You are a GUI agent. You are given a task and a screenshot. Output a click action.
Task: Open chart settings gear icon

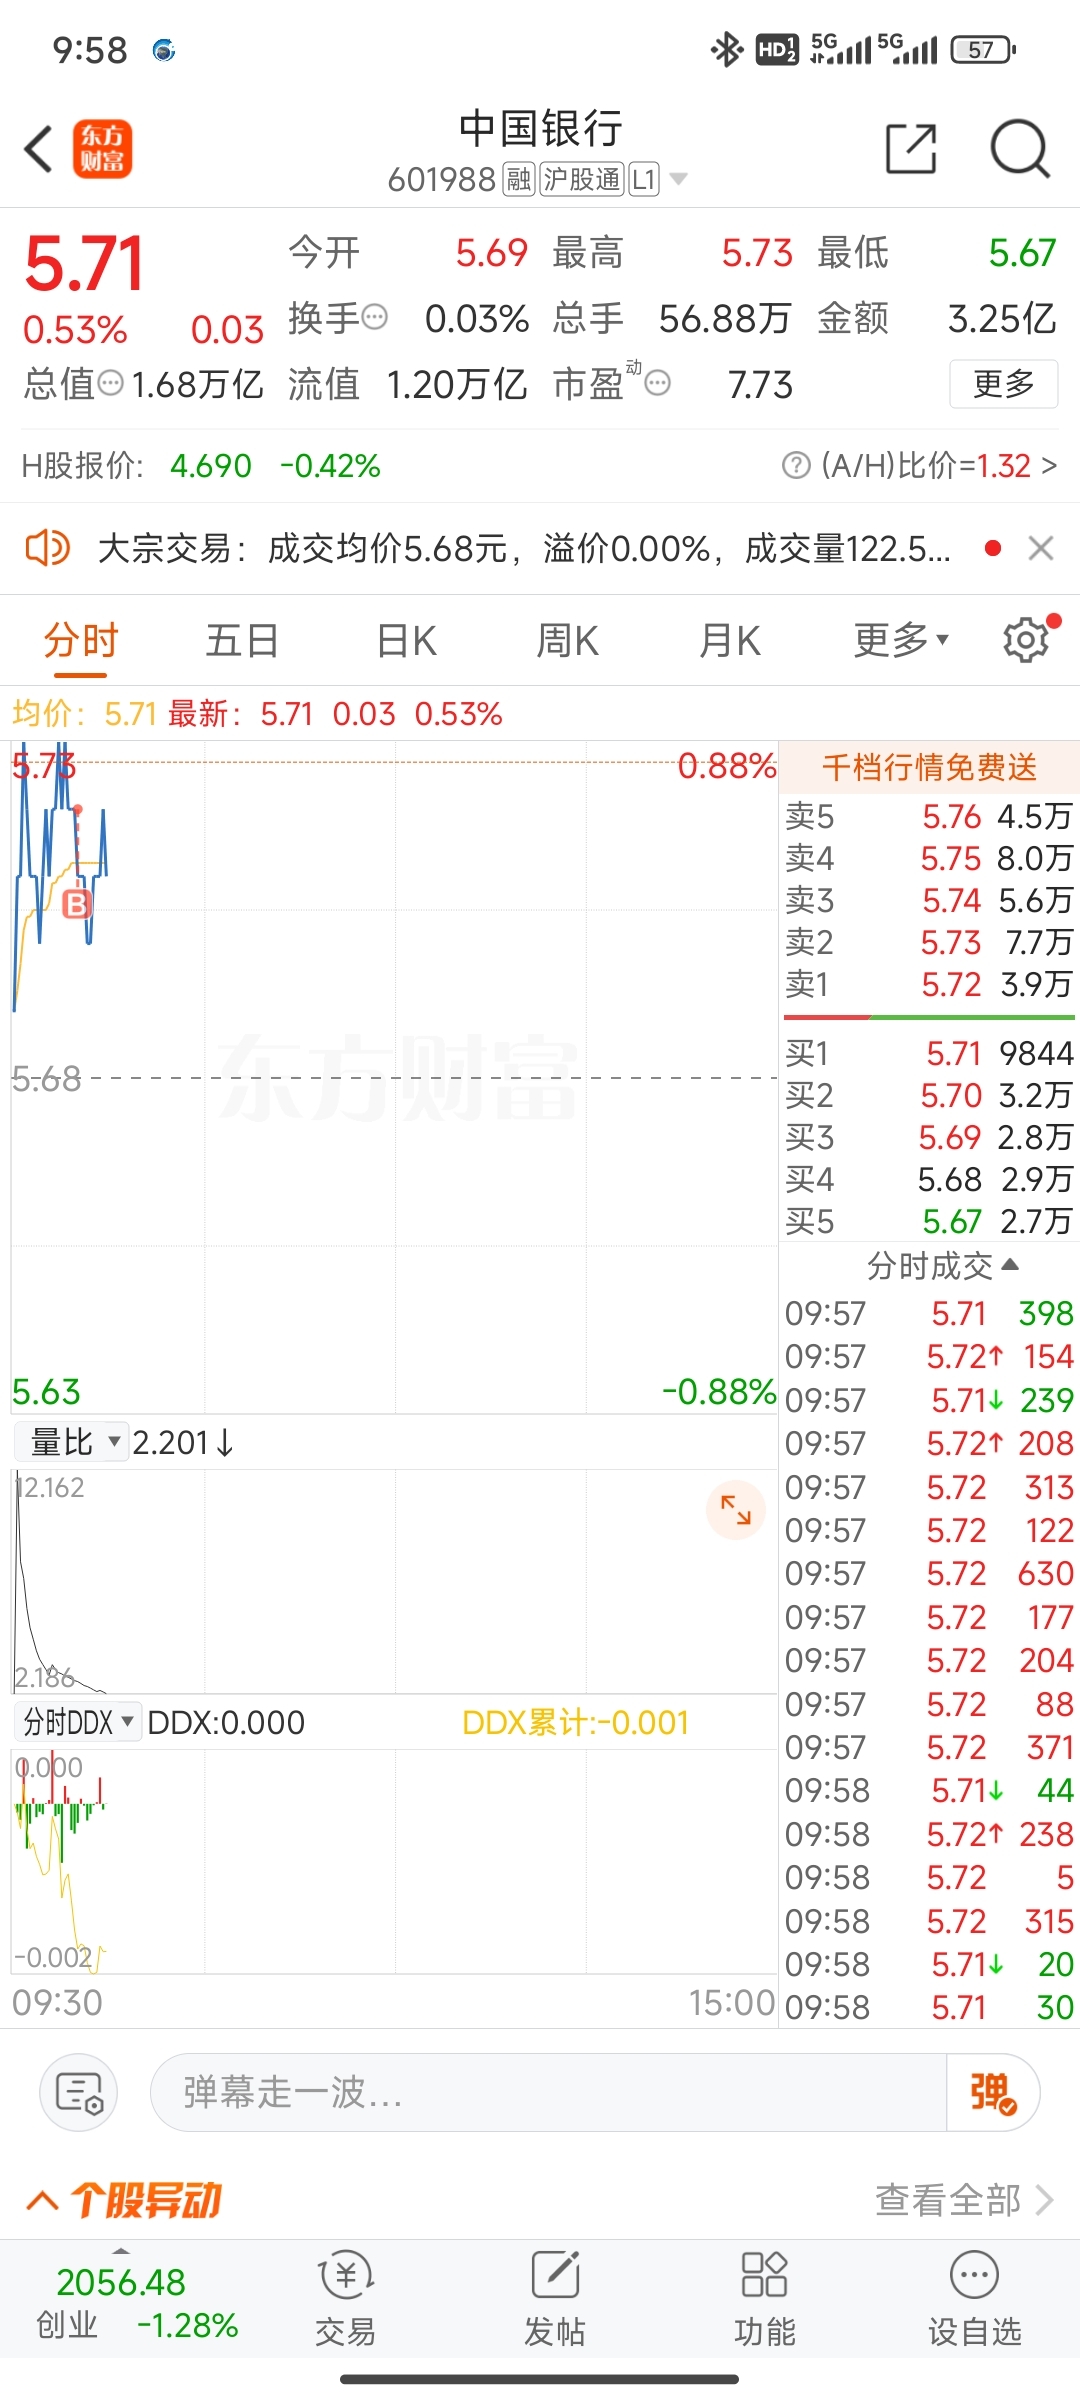click(1026, 640)
